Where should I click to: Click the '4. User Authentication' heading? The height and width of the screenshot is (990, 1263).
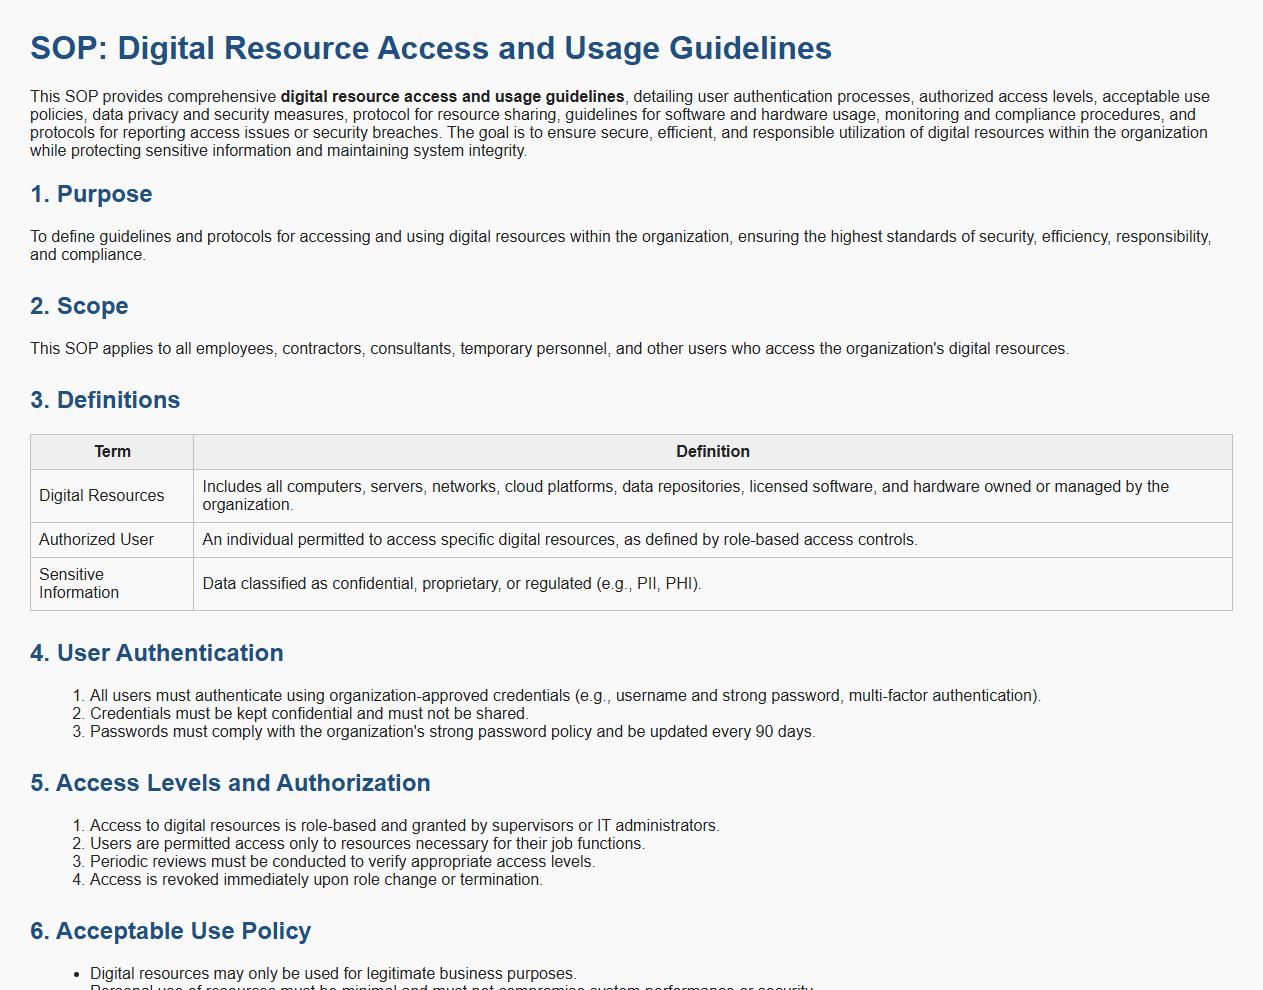157,653
